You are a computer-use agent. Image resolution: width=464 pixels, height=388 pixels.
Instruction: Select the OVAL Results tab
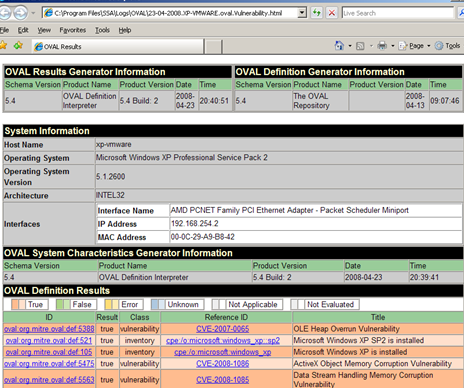click(117, 46)
